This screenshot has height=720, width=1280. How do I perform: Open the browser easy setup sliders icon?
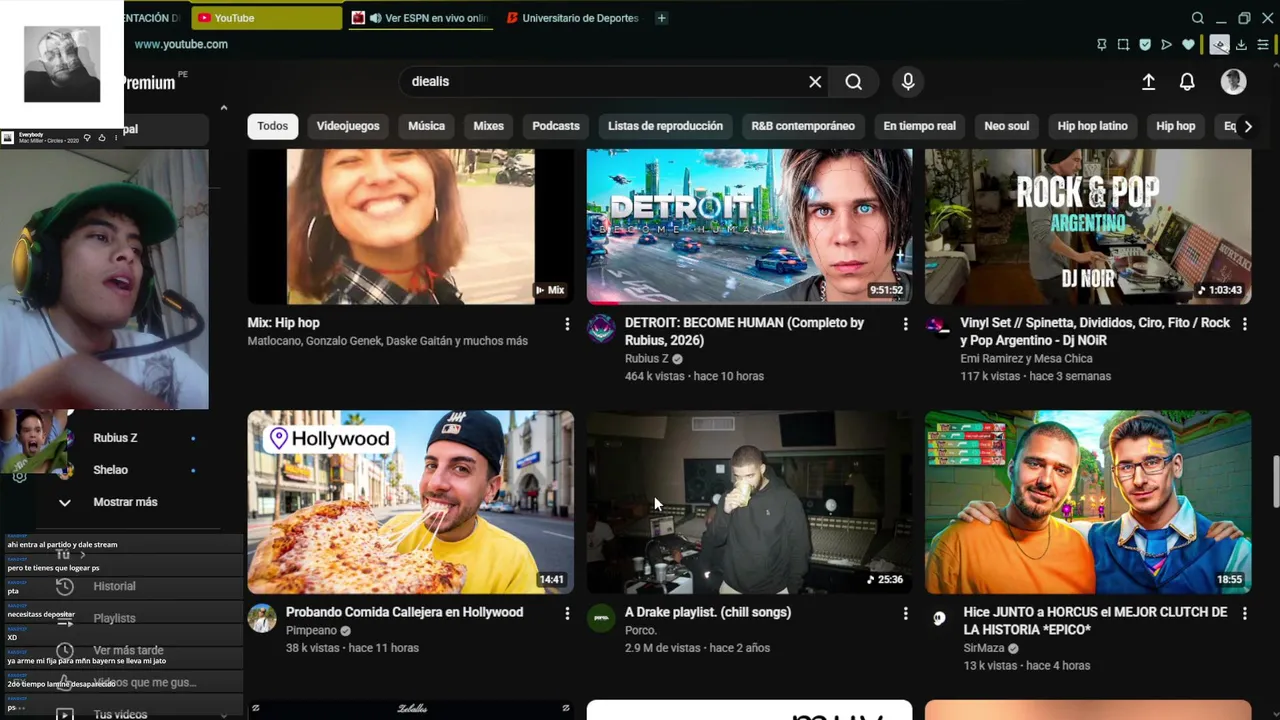(x=1263, y=44)
